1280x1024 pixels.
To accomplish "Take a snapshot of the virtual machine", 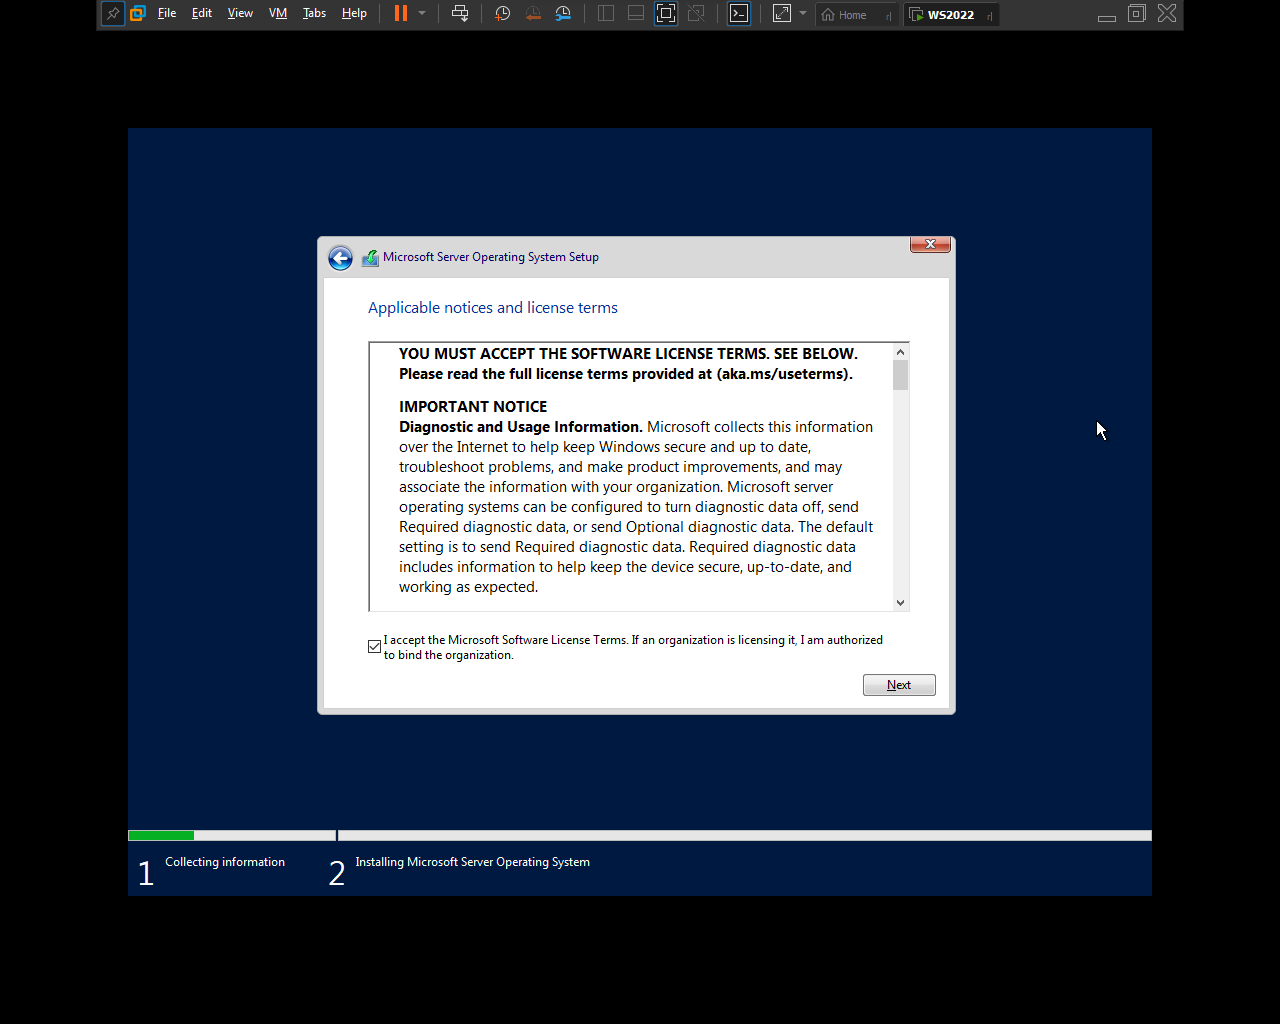I will tap(502, 14).
